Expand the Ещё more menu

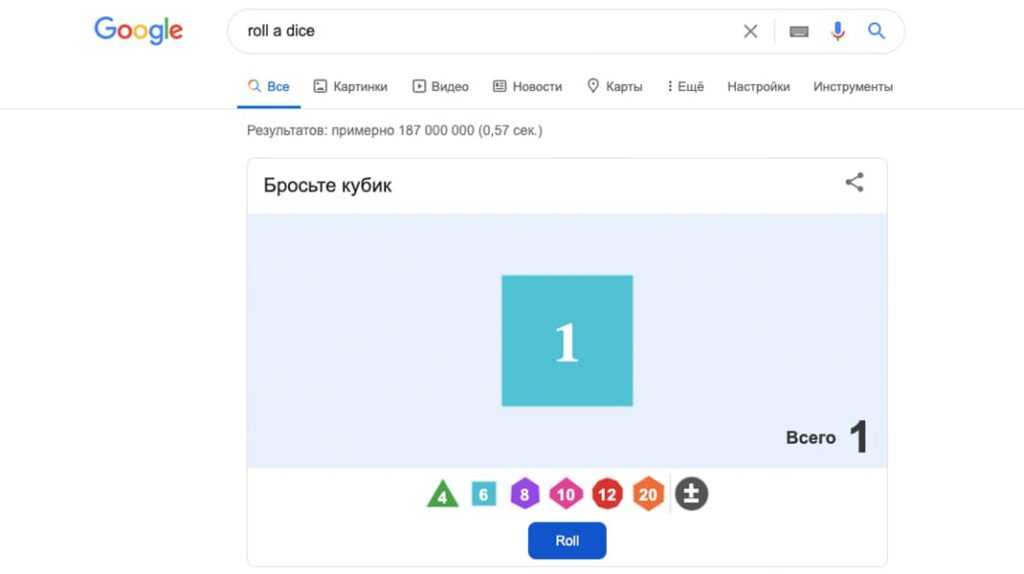pyautogui.click(x=685, y=87)
